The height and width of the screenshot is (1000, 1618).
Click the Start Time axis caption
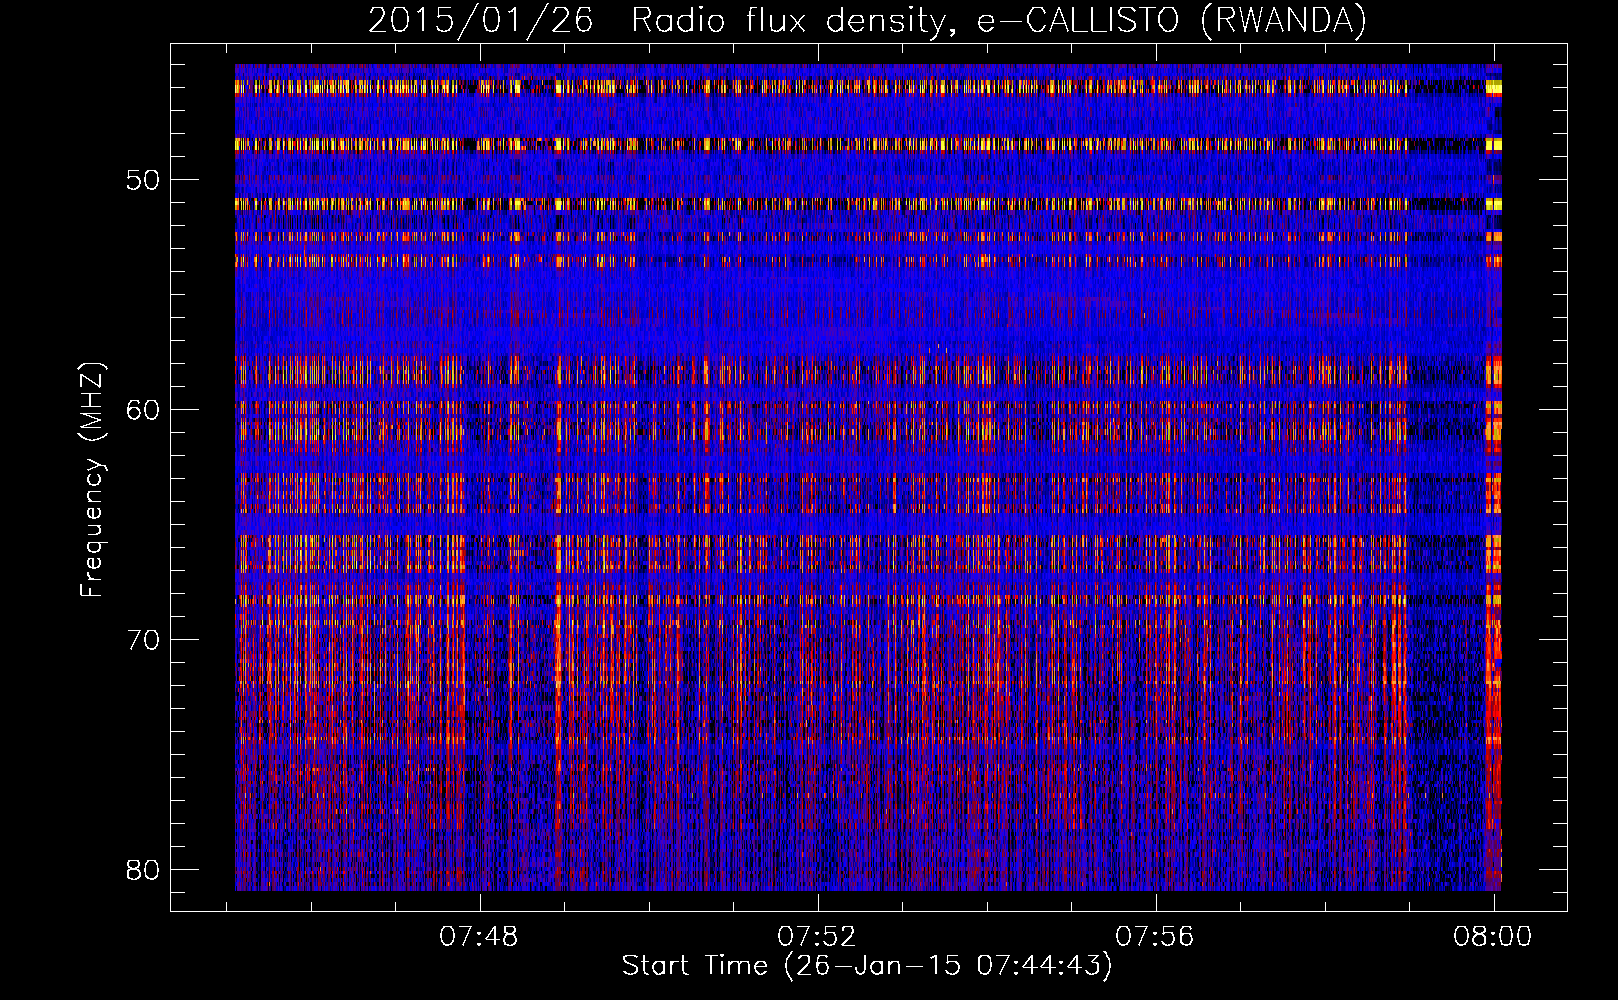tap(867, 966)
